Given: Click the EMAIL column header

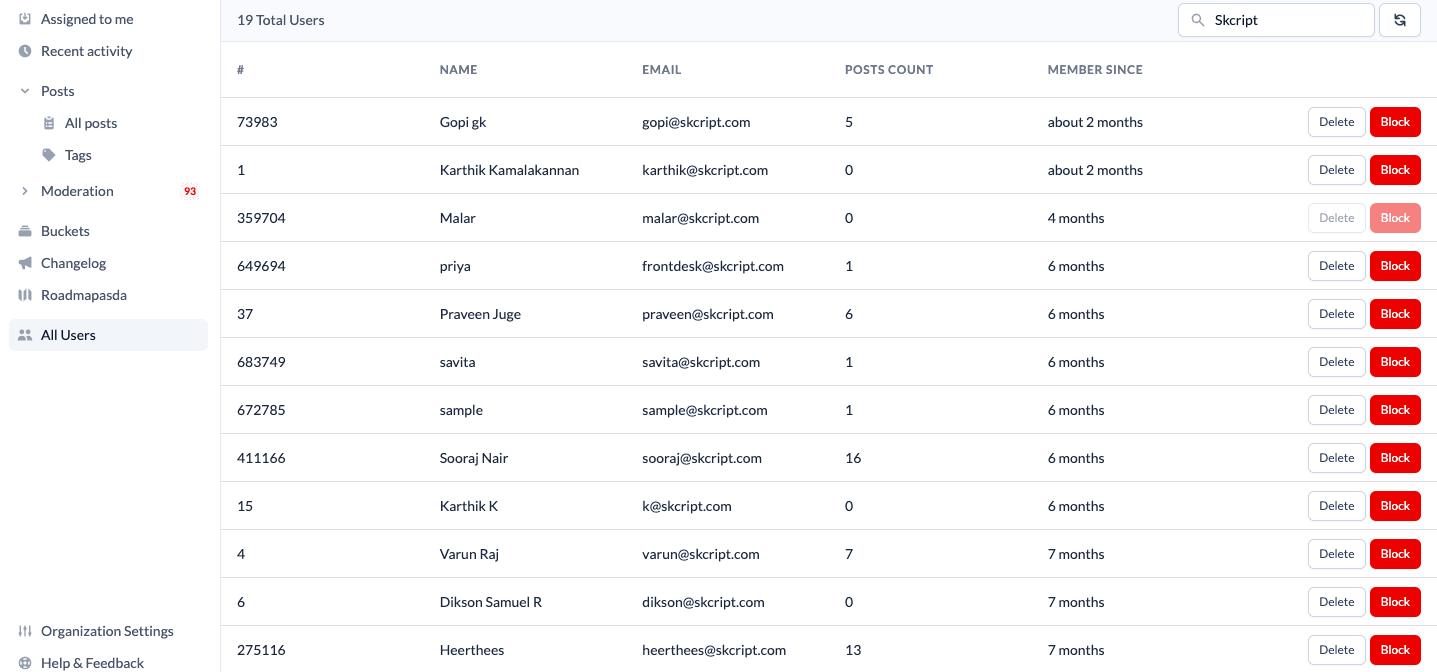Looking at the screenshot, I should coord(661,70).
